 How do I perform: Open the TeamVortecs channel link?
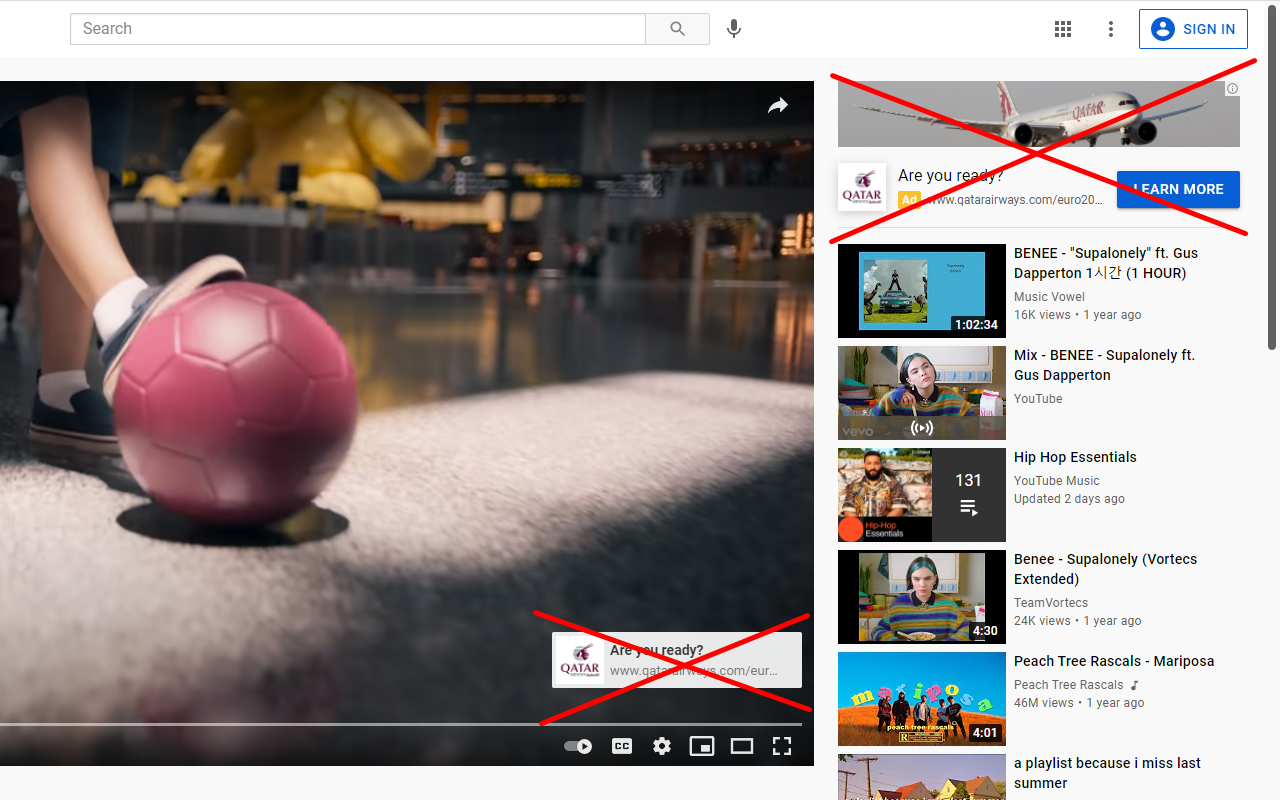tap(1051, 602)
